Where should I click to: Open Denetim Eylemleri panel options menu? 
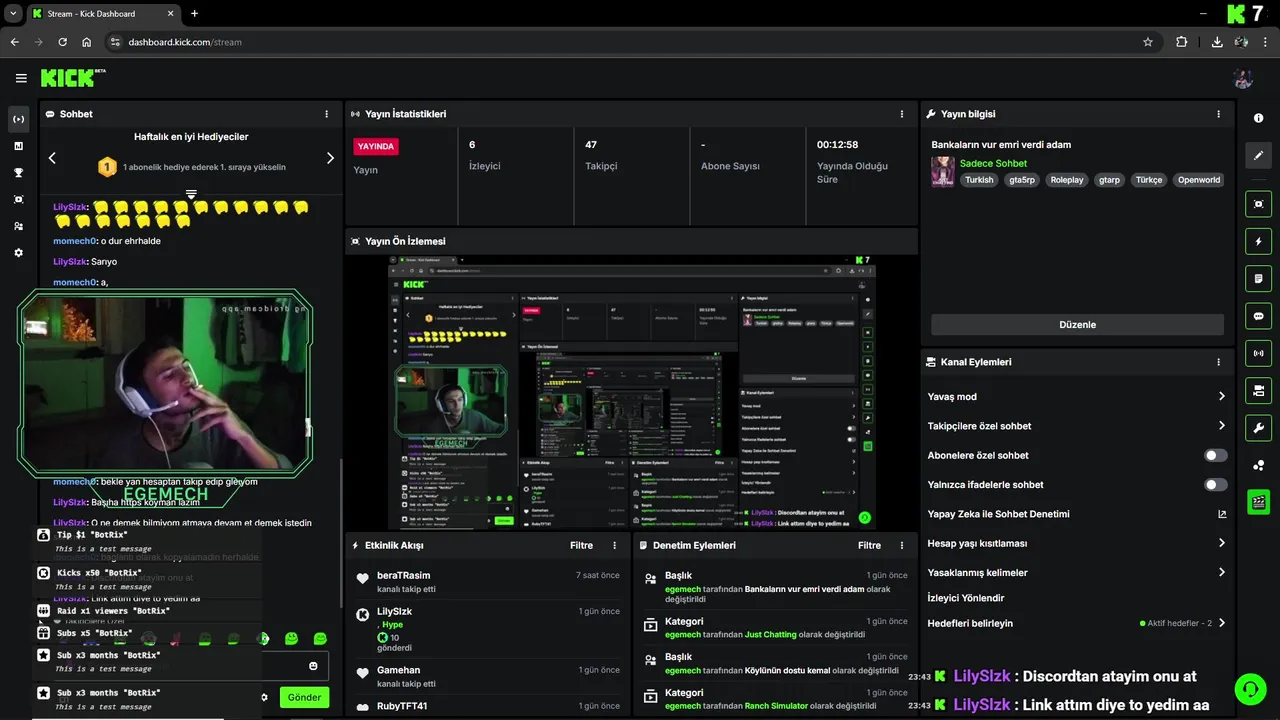pos(902,545)
